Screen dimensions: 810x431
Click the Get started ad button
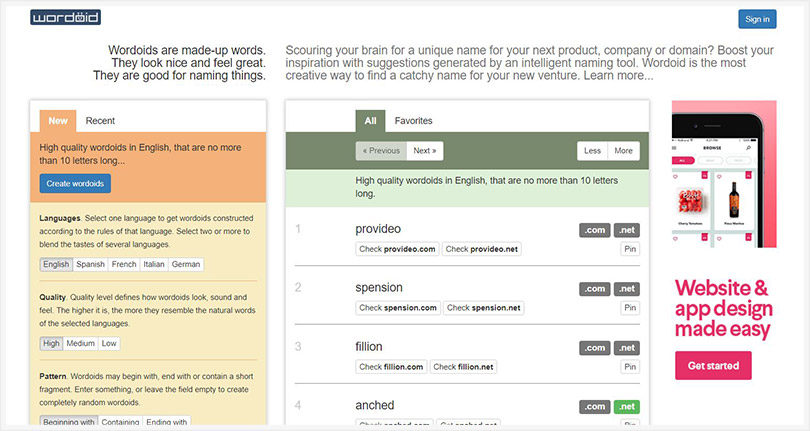(713, 366)
